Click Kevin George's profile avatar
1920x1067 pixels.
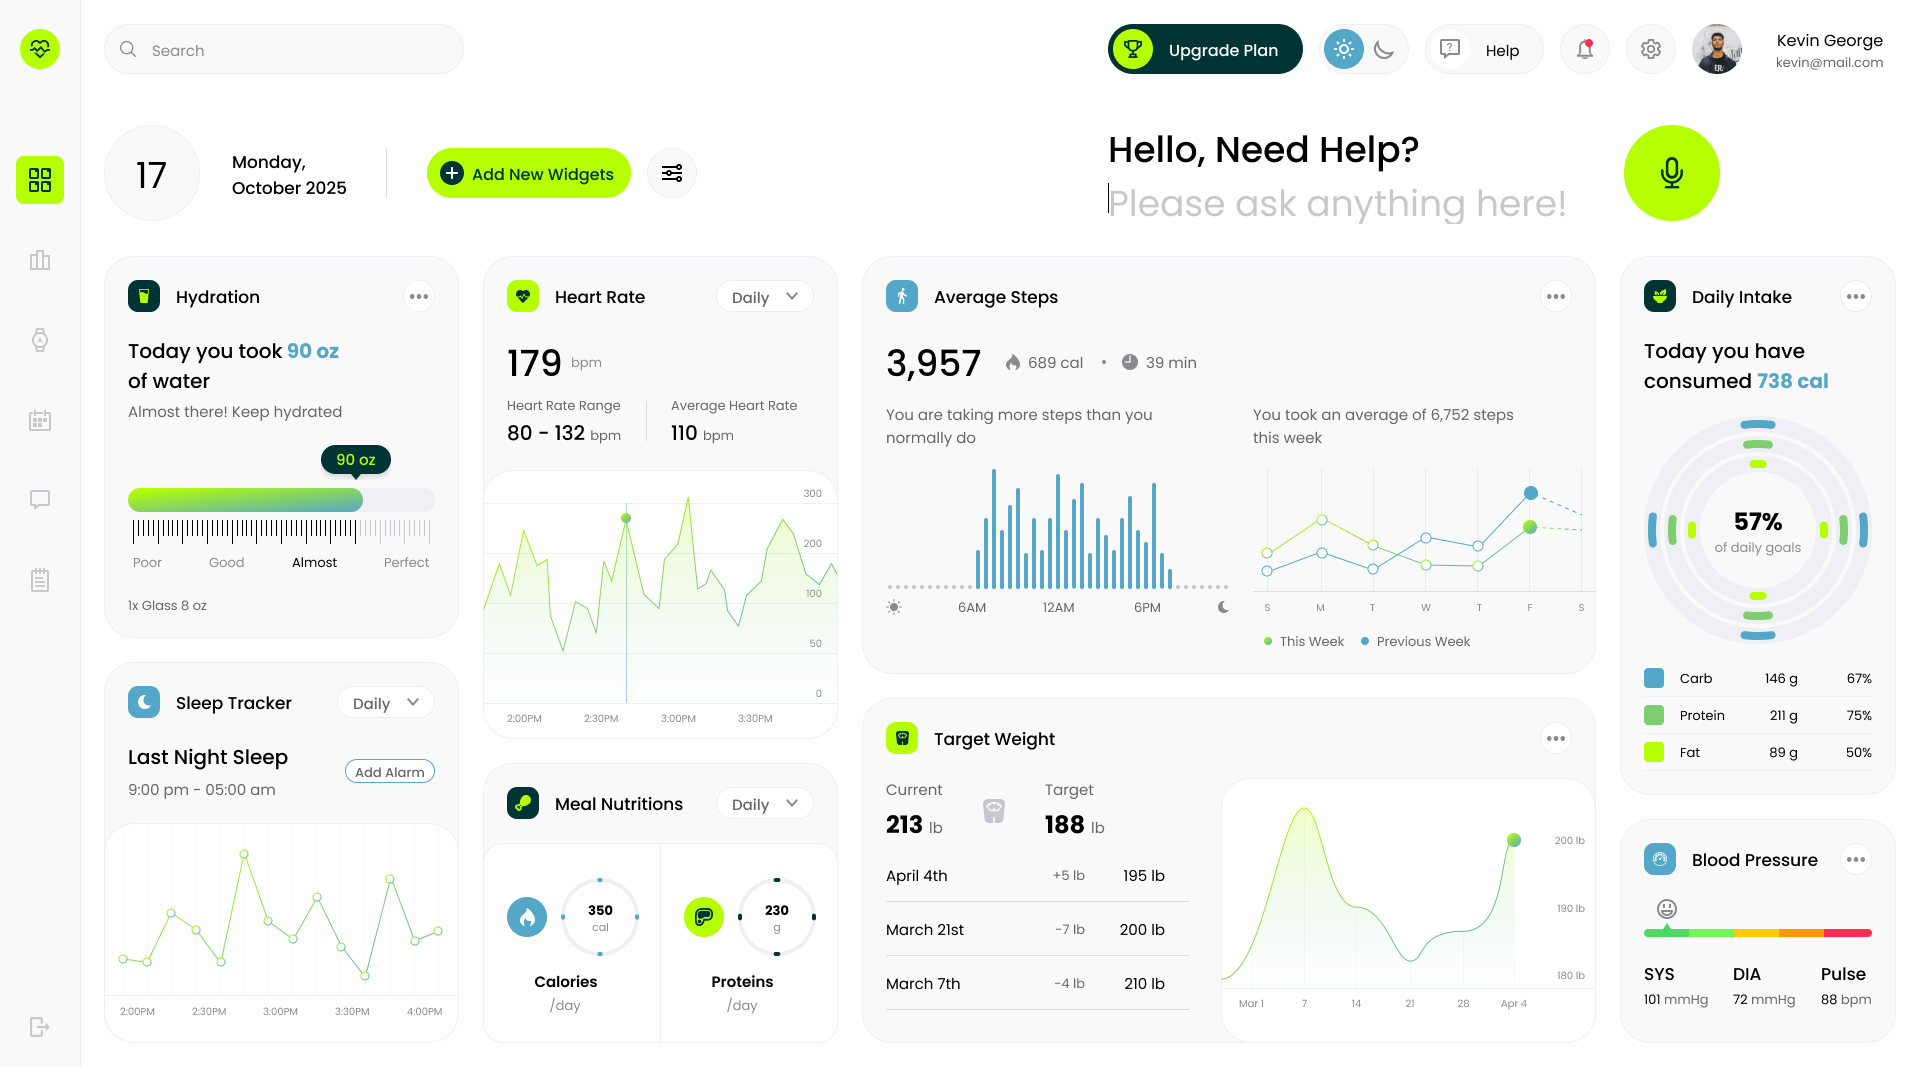pos(1717,49)
